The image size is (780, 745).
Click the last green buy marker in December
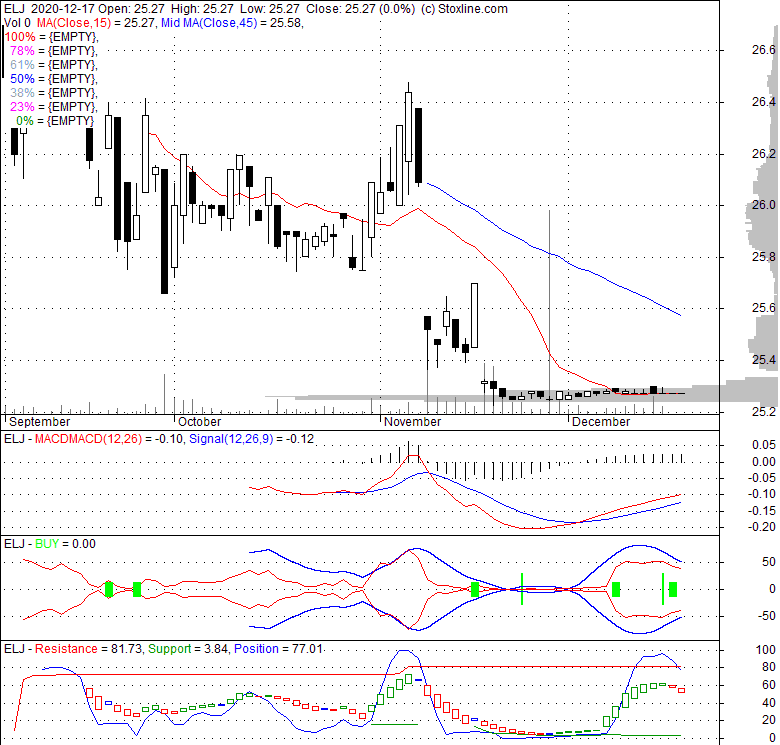pyautogui.click(x=673, y=589)
